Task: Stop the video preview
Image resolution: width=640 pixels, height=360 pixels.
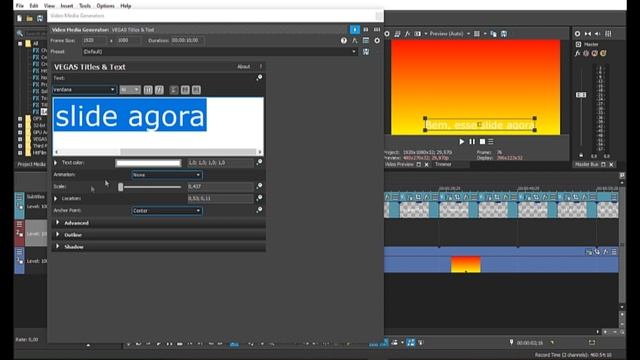Action: 482,142
